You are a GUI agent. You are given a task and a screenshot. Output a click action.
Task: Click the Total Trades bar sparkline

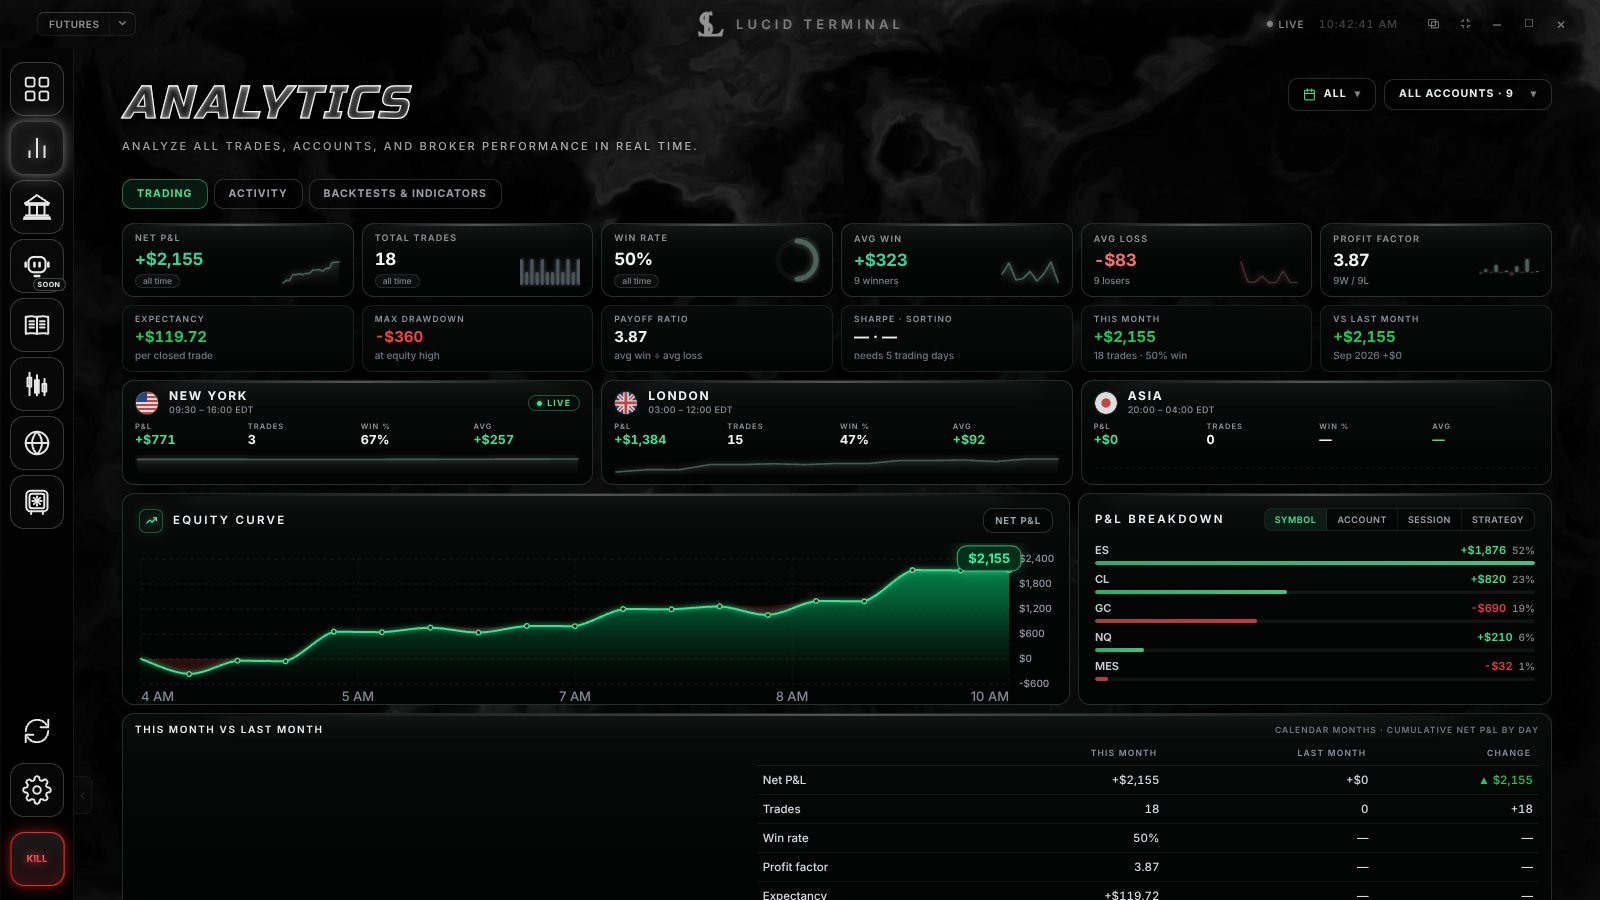550,271
